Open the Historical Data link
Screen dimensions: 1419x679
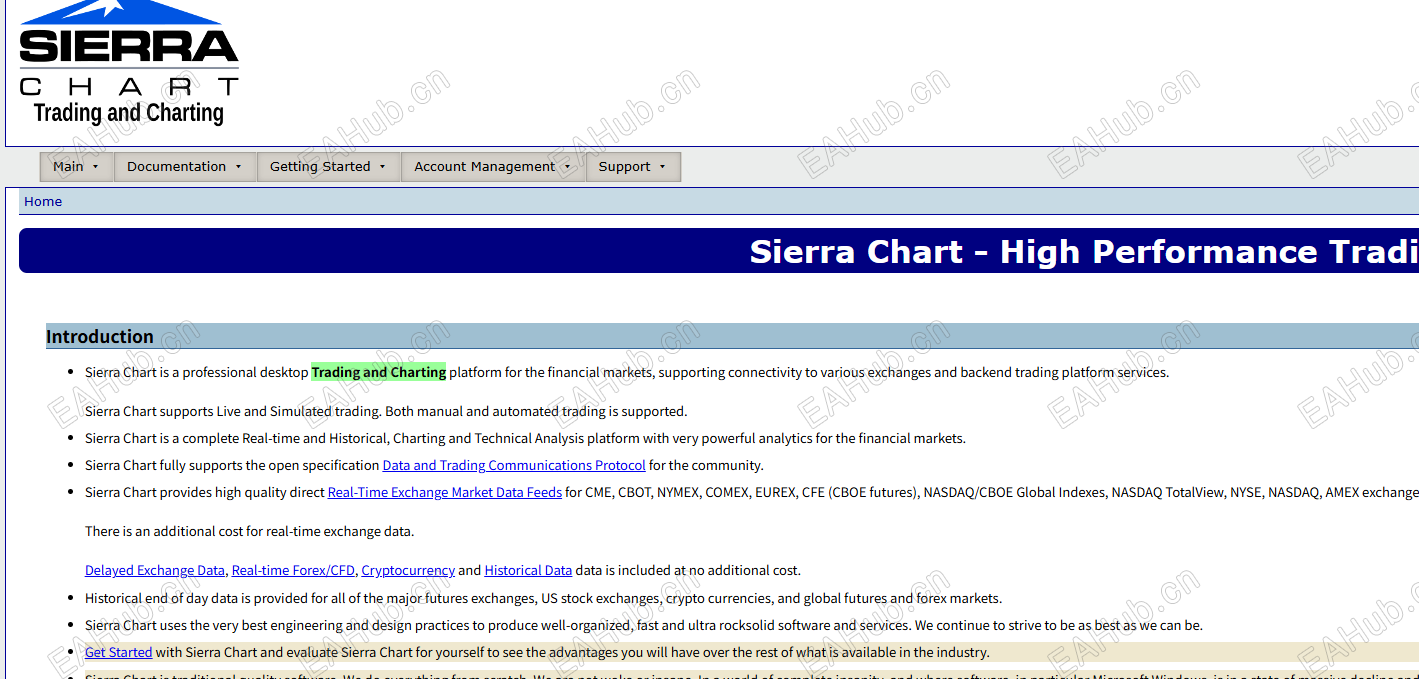[x=528, y=570]
